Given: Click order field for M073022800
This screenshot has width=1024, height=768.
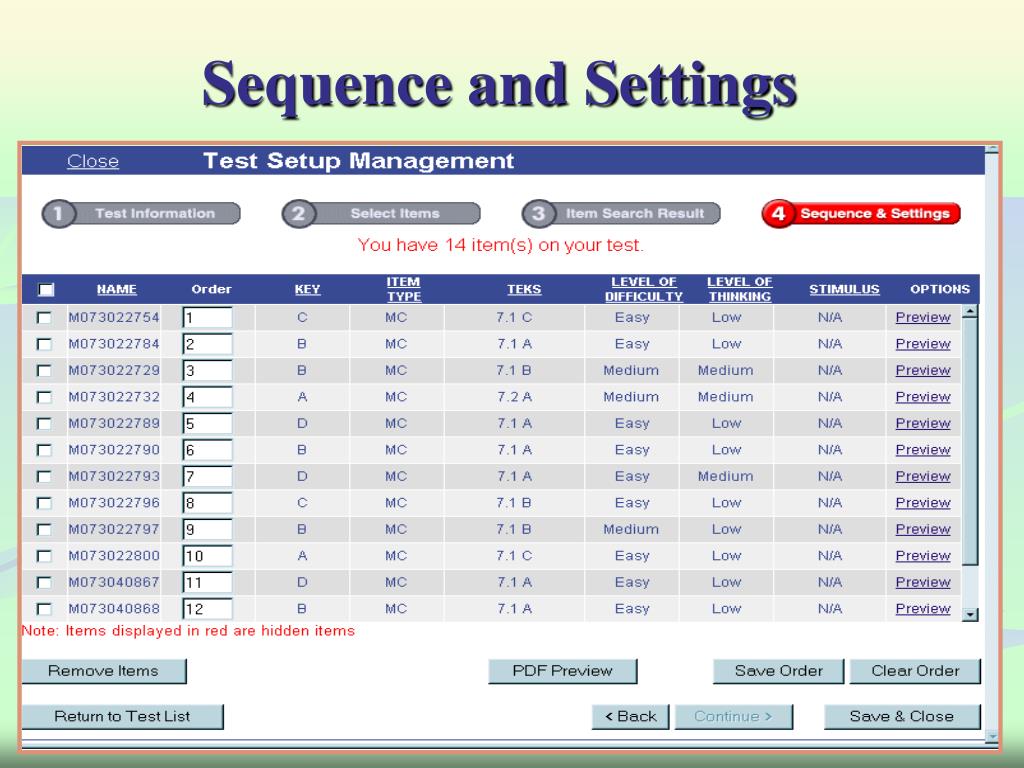Looking at the screenshot, I should coord(208,556).
